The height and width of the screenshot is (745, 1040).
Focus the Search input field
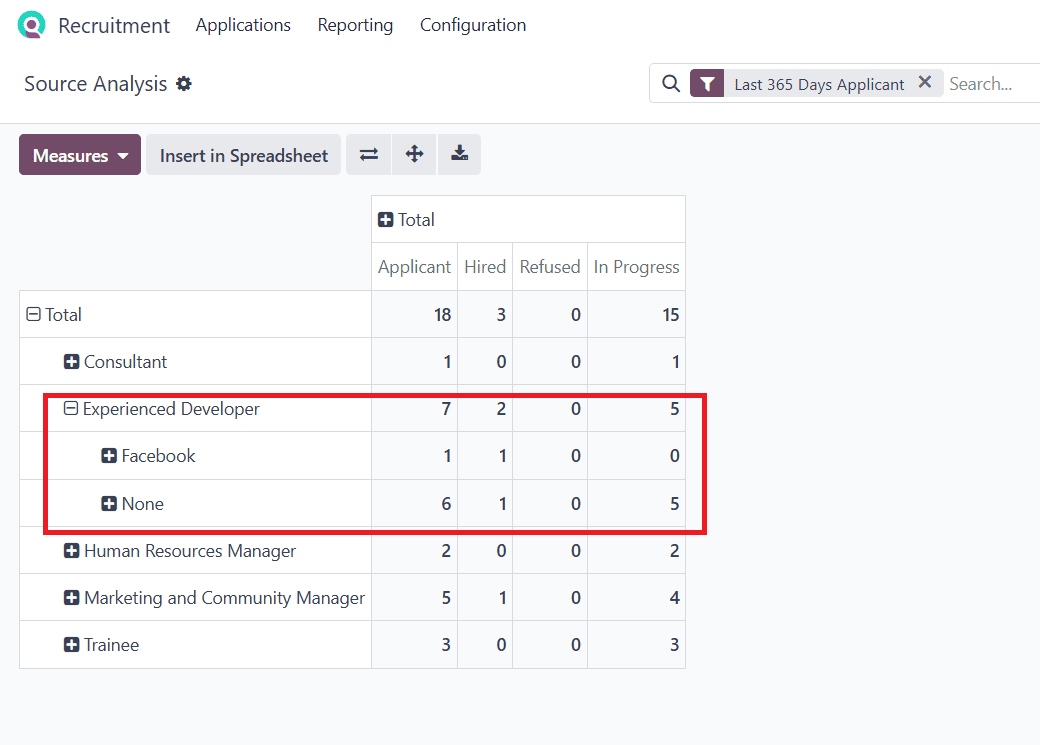tap(993, 84)
